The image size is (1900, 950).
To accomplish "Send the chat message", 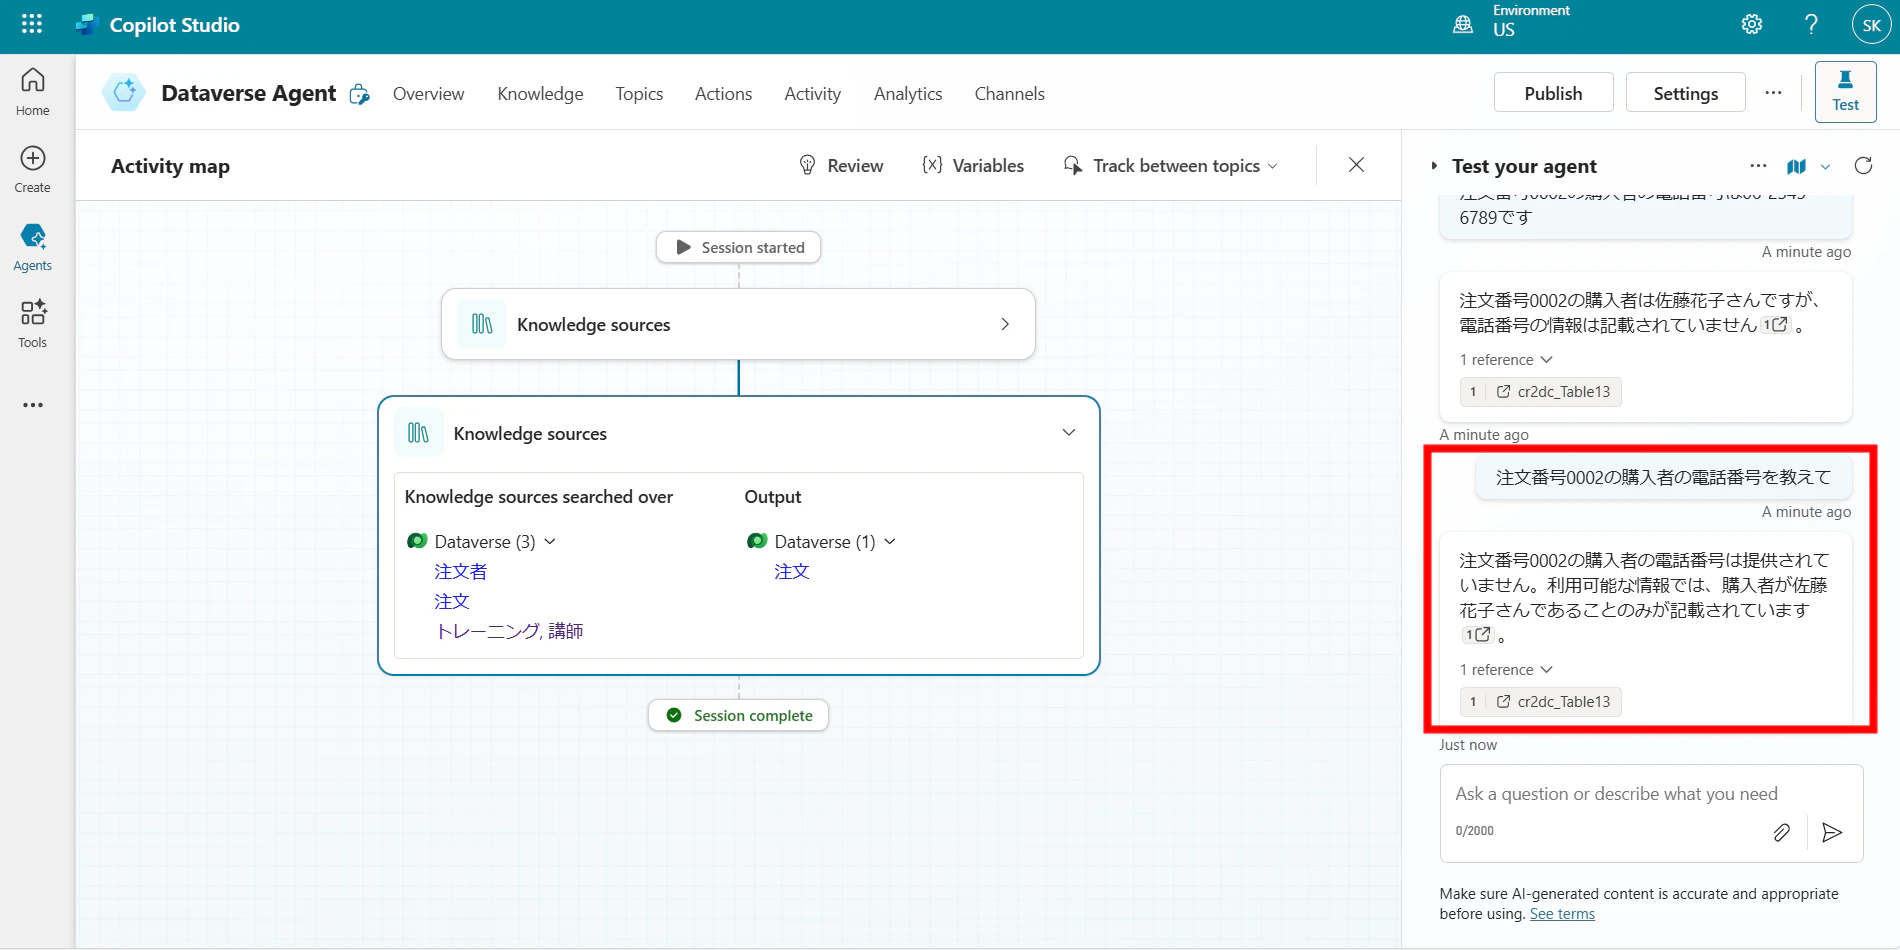I will click(1832, 832).
